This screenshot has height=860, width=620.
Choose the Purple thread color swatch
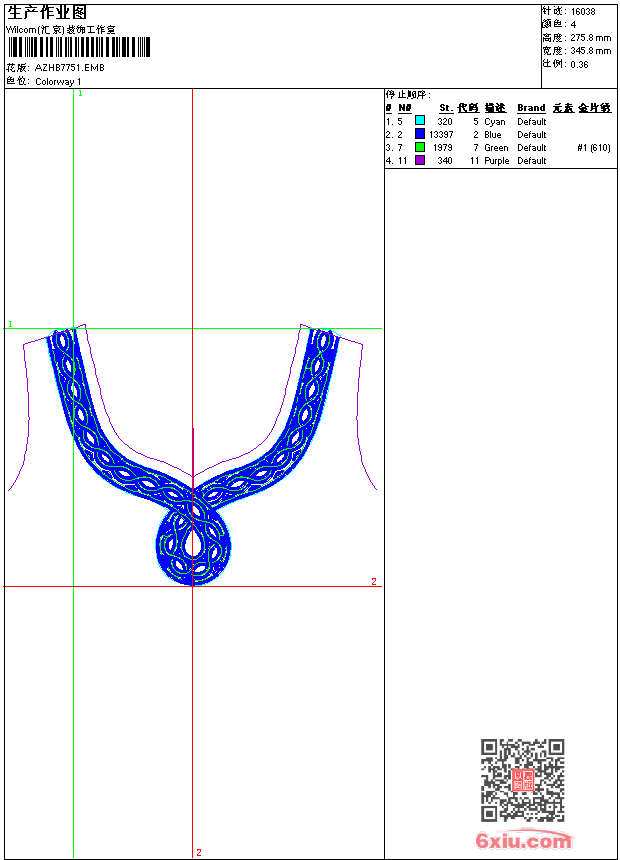coord(420,160)
